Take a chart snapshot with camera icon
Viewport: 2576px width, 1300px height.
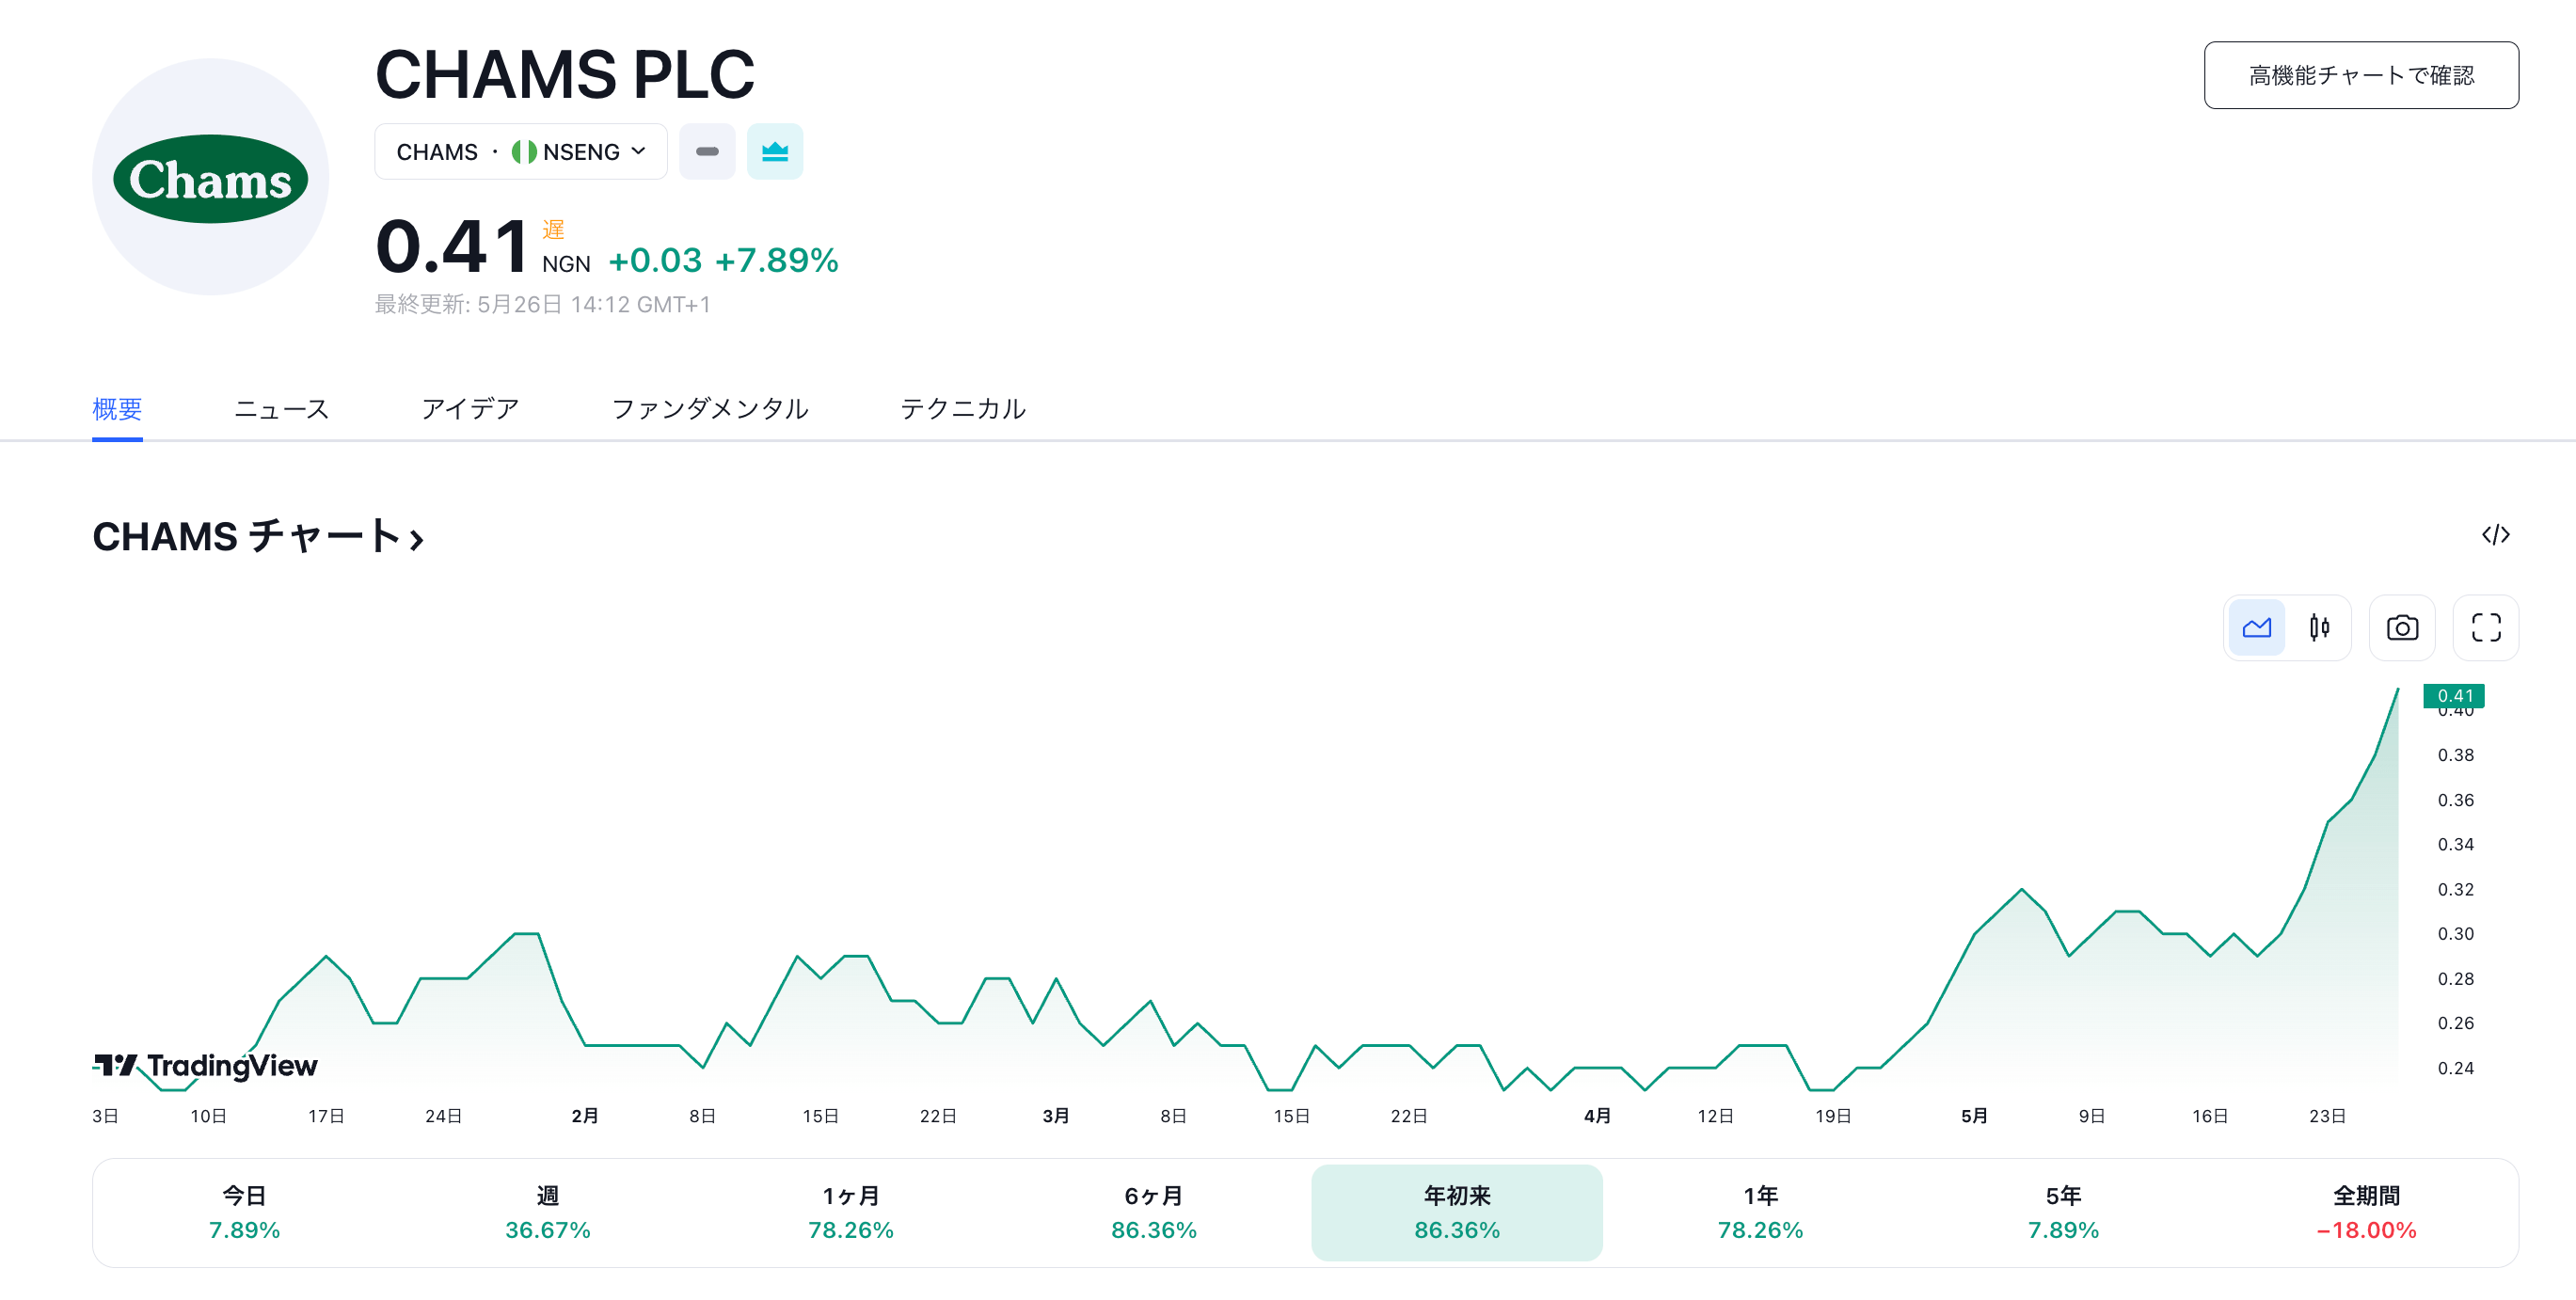2402,628
